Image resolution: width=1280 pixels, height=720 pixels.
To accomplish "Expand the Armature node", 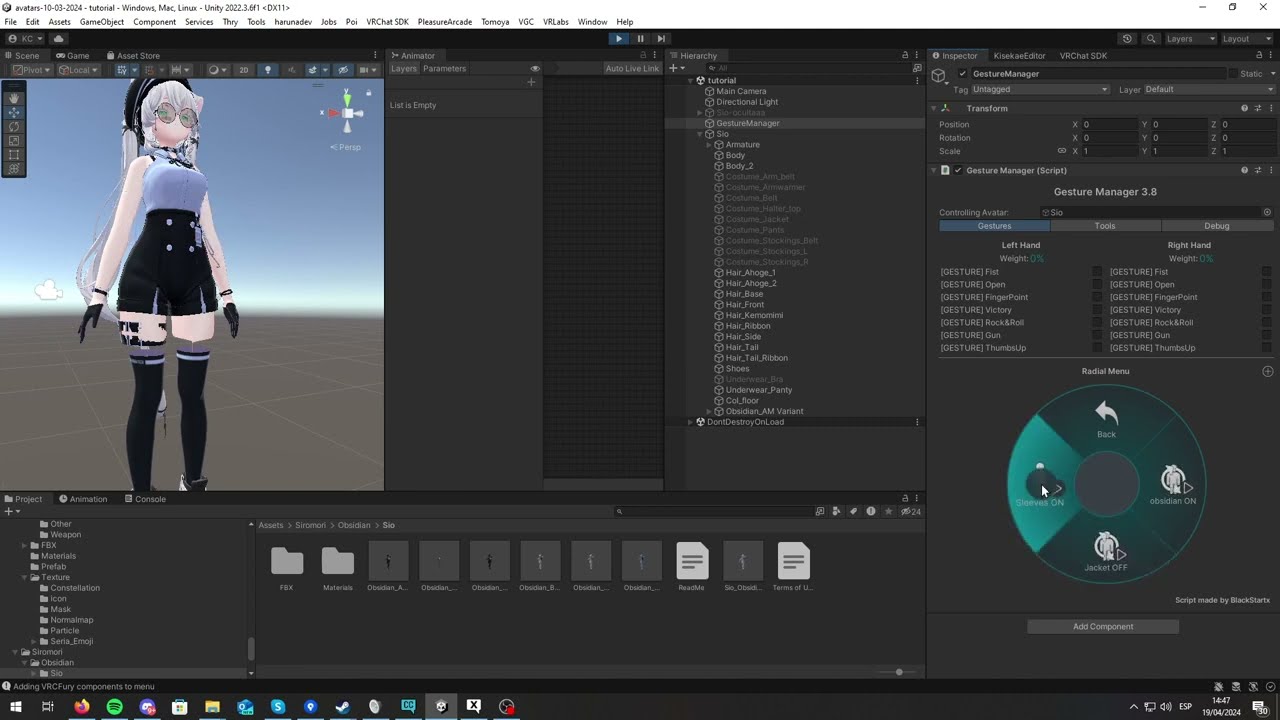I will pos(709,145).
